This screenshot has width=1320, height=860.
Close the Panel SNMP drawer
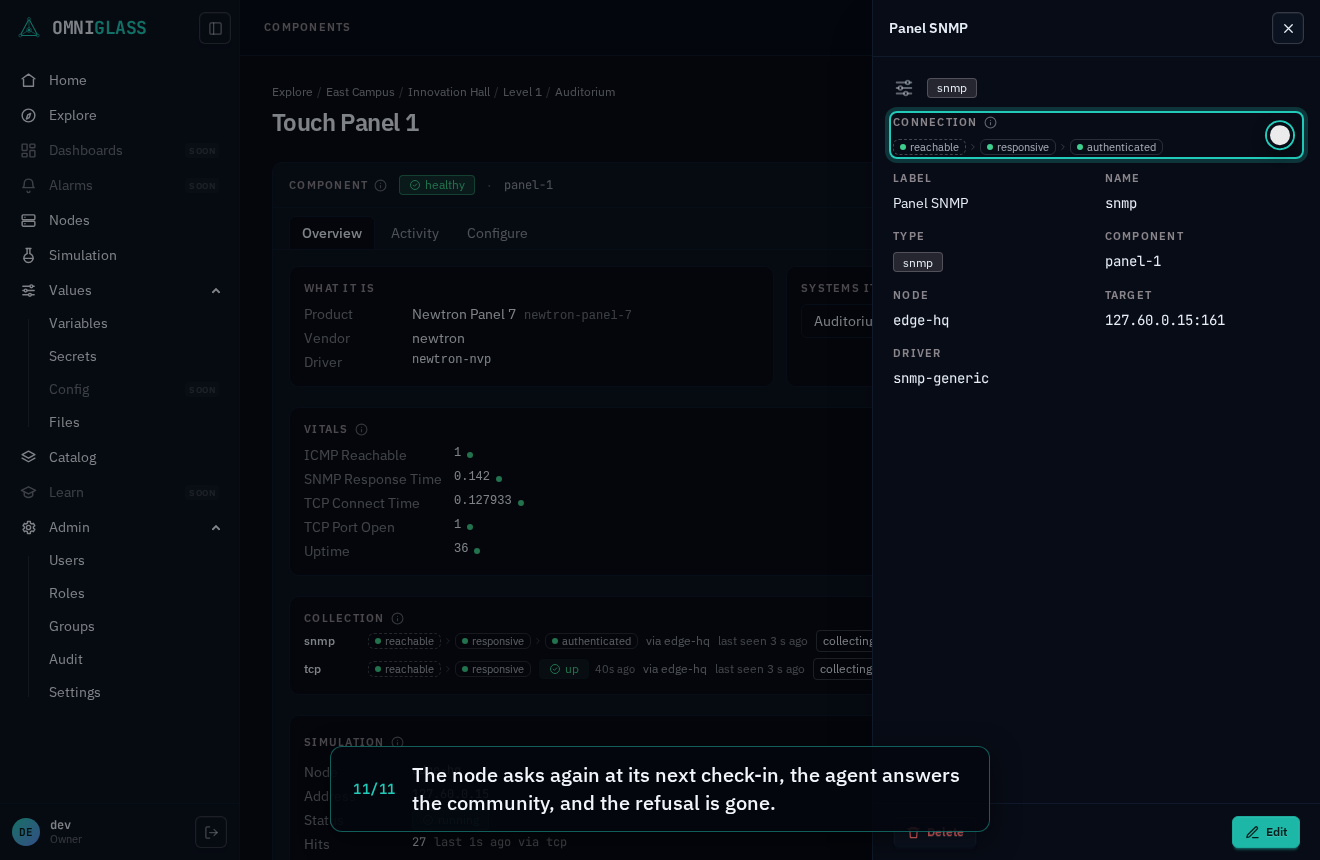1288,28
